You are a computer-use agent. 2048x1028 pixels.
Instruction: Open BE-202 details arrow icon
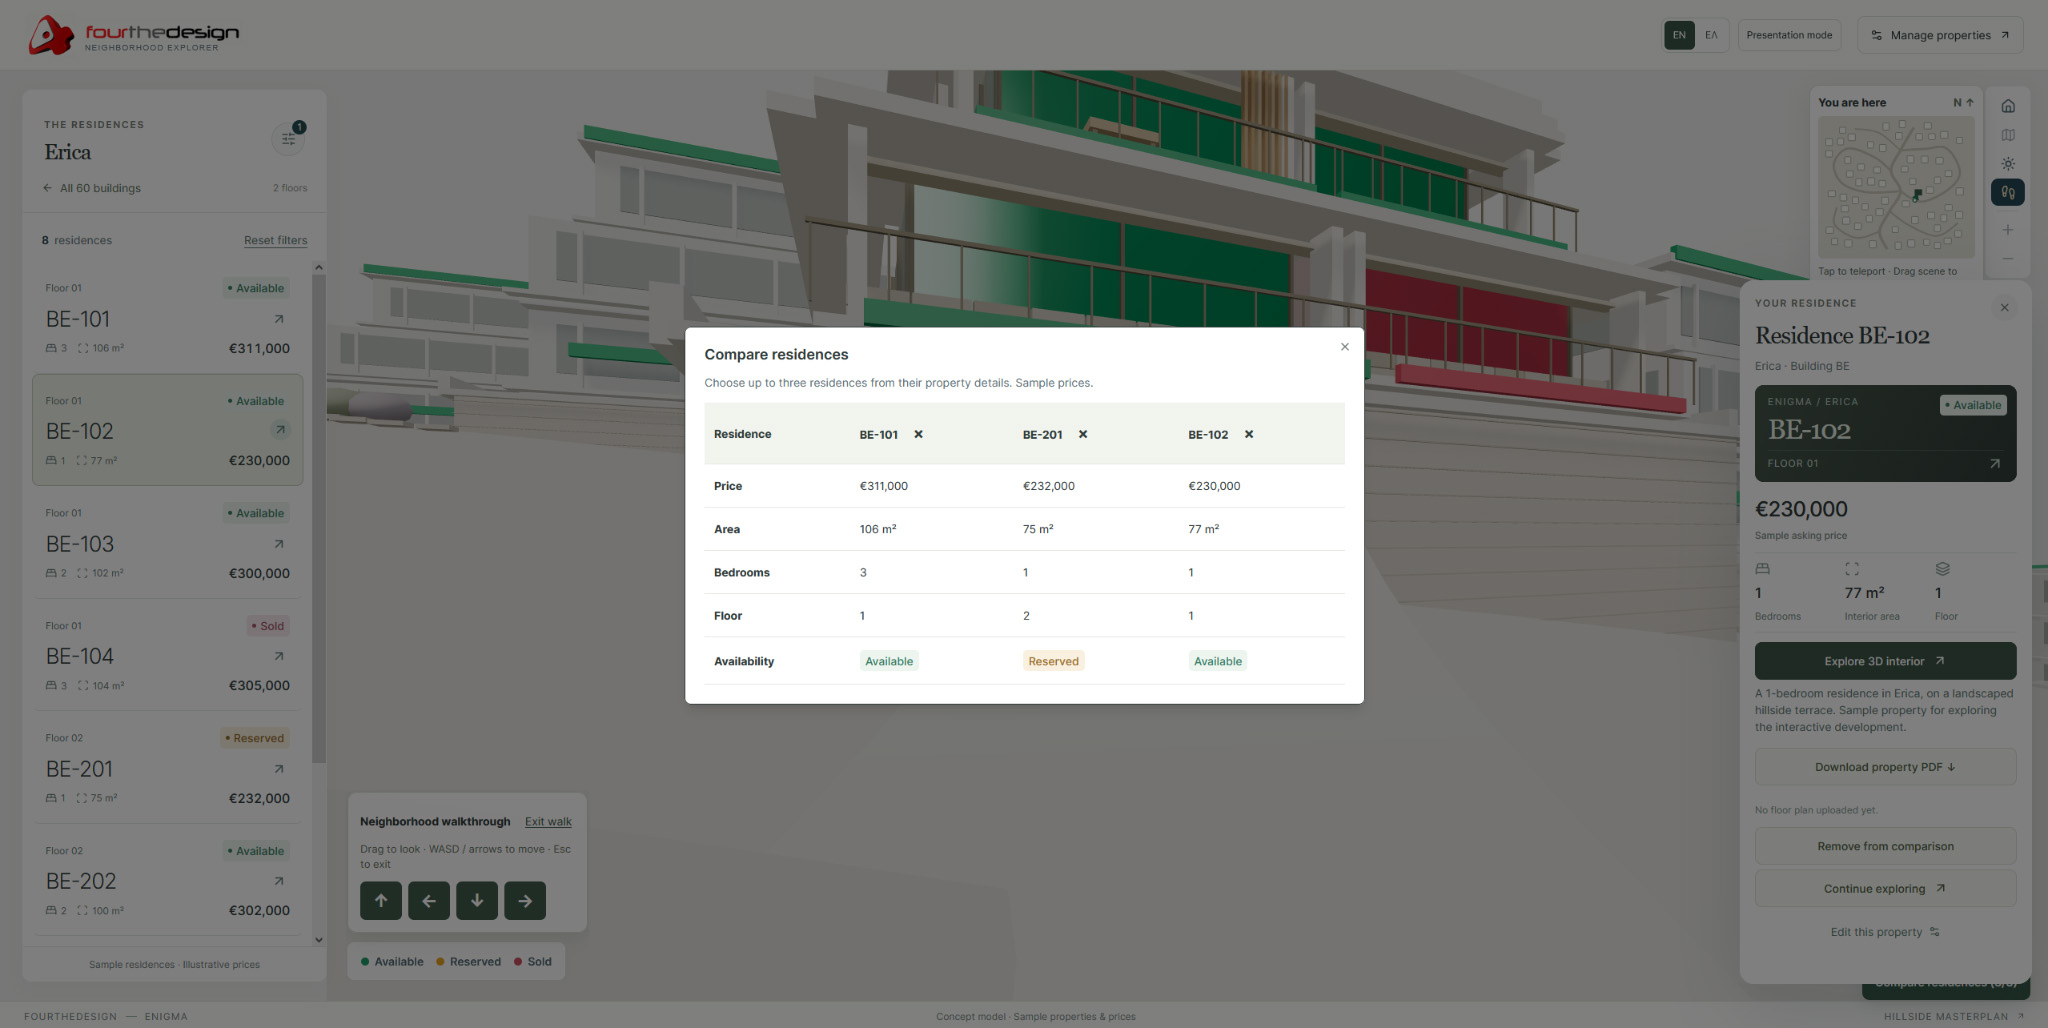(279, 881)
